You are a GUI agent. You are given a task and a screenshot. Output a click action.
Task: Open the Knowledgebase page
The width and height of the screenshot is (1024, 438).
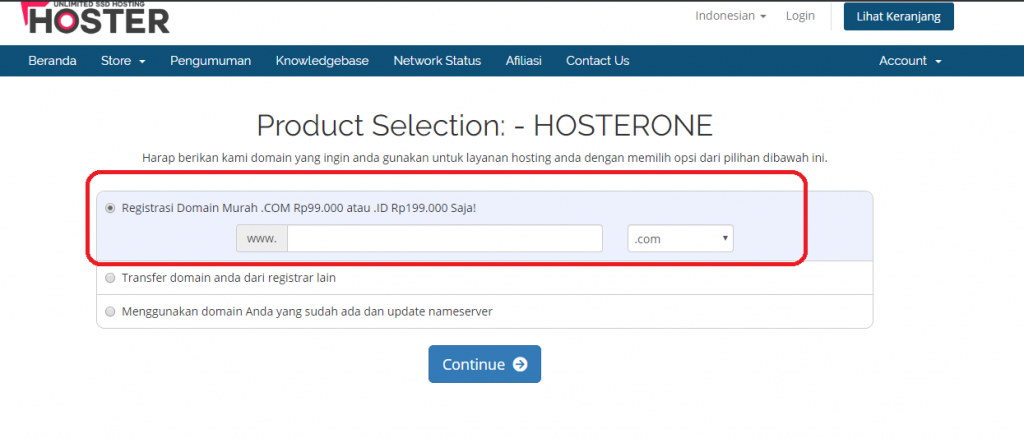pyautogui.click(x=322, y=61)
